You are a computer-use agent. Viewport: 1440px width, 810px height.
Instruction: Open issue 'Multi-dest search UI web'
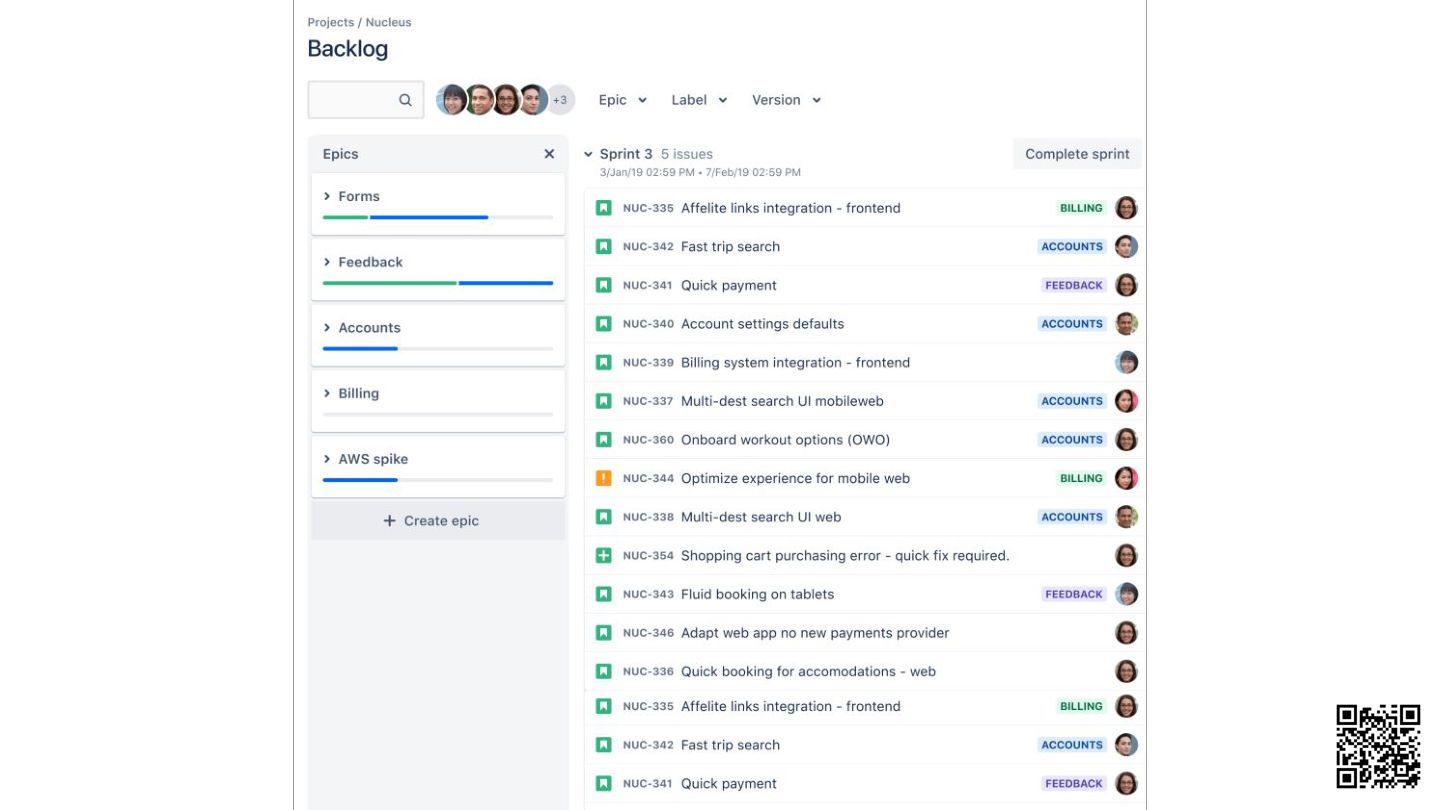point(761,517)
